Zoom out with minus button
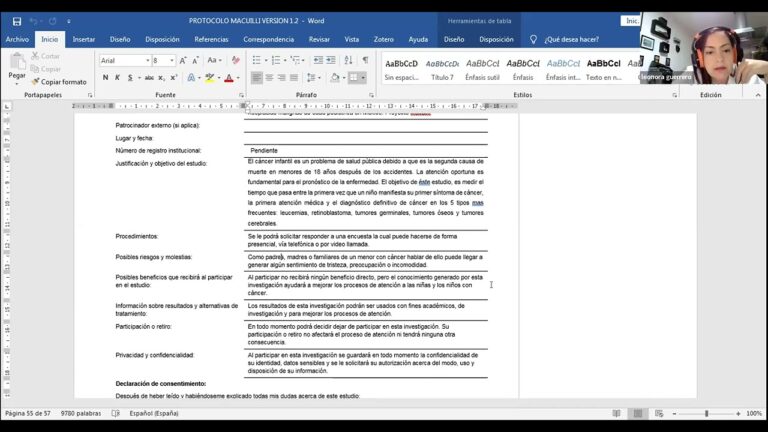 click(x=674, y=413)
